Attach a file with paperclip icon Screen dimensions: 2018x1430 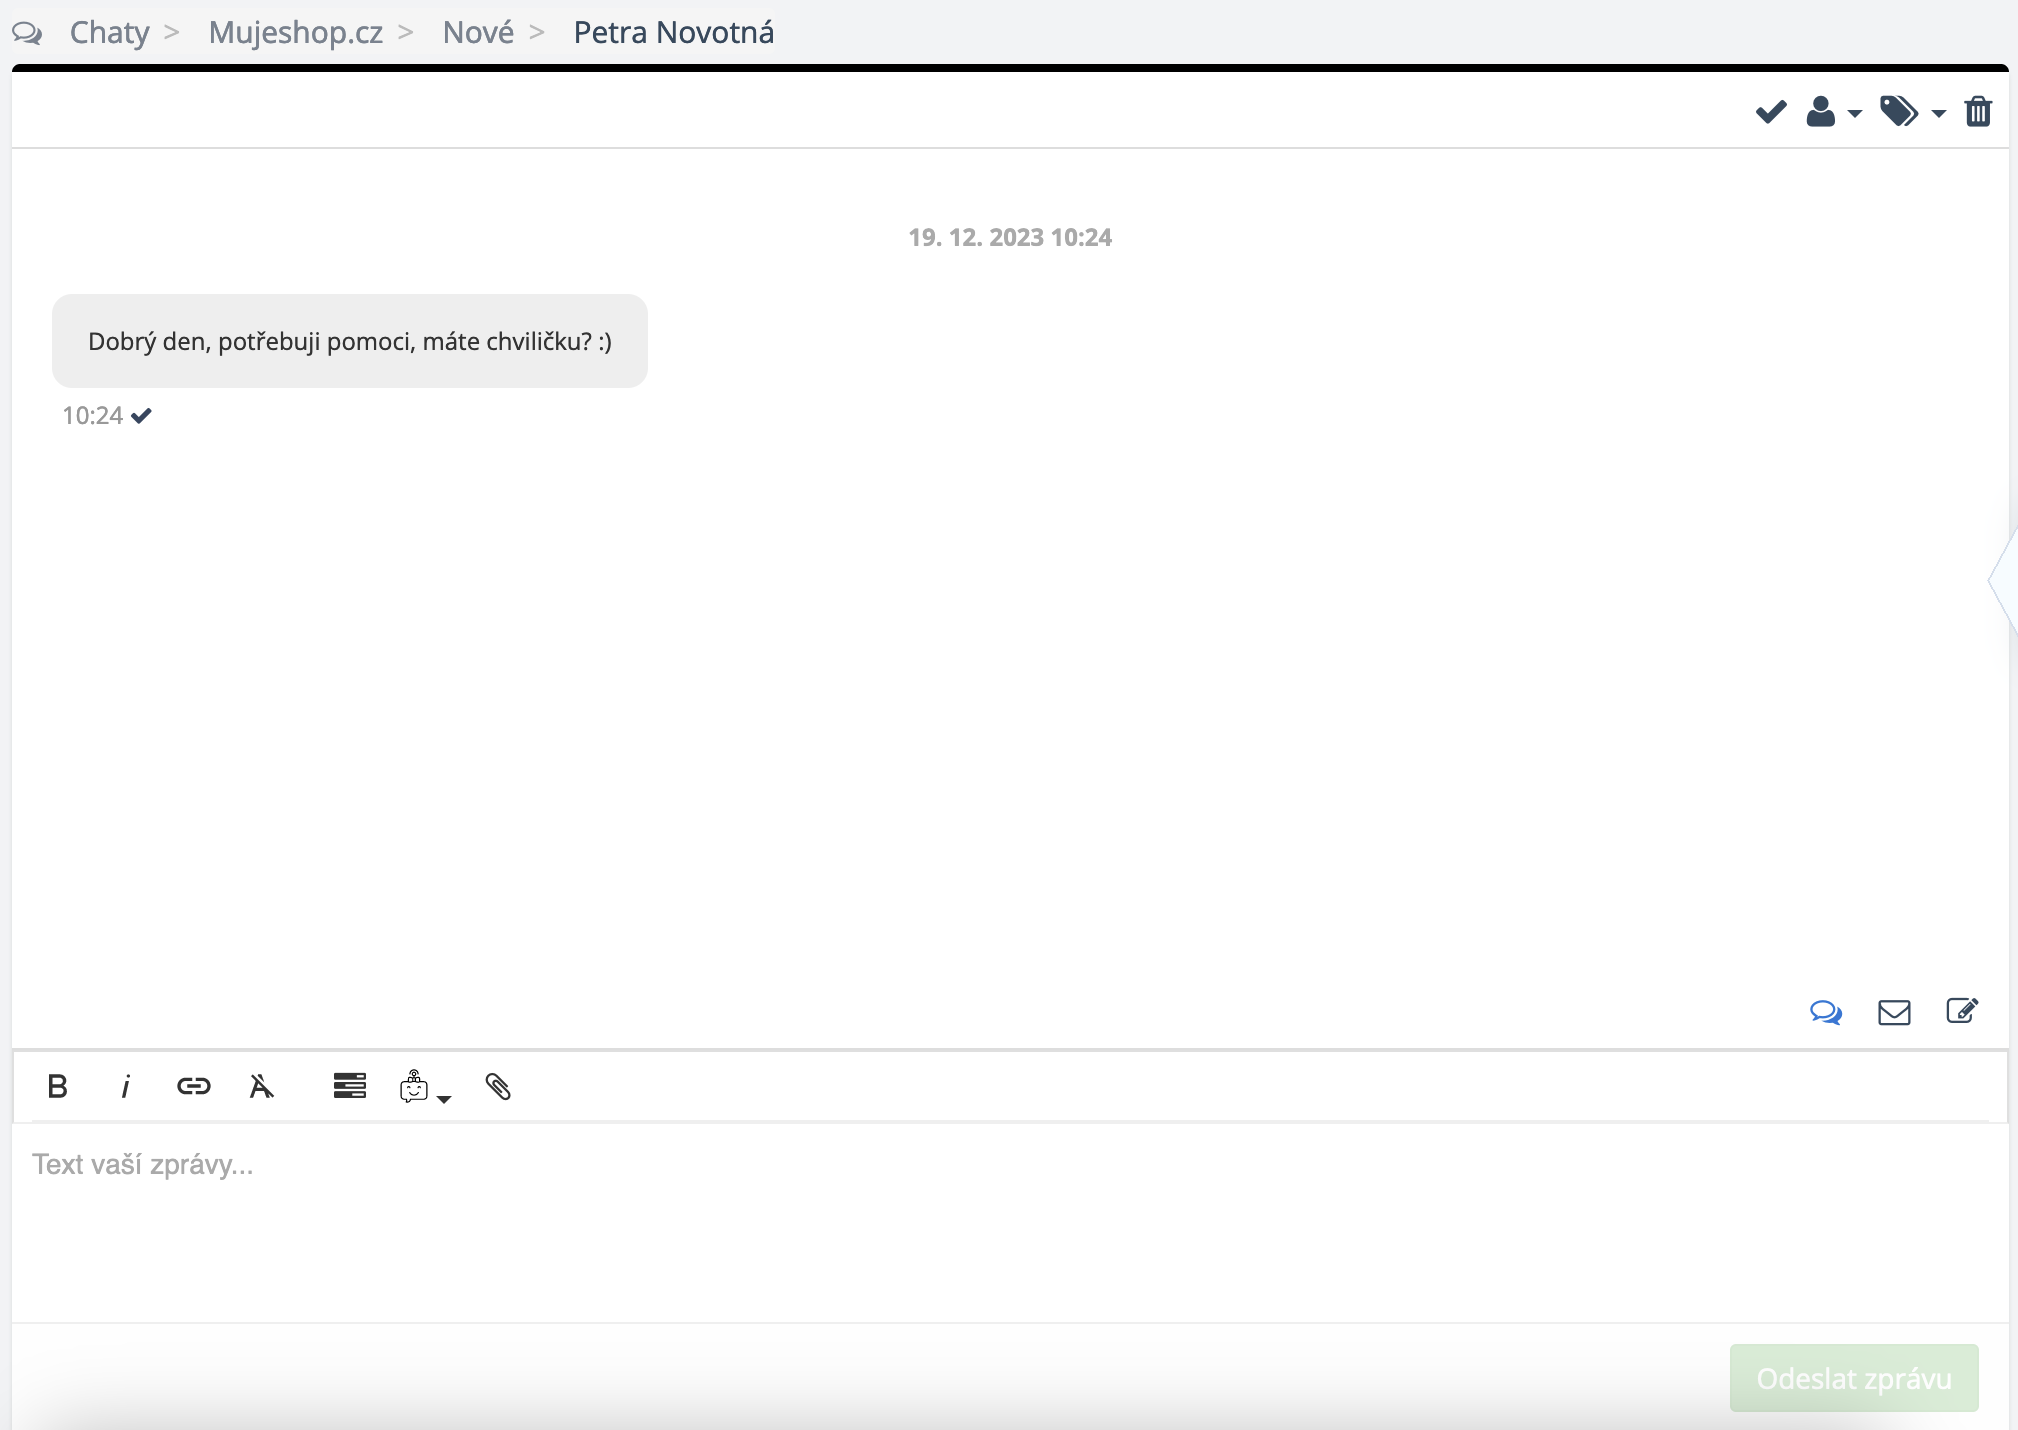pyautogui.click(x=498, y=1086)
